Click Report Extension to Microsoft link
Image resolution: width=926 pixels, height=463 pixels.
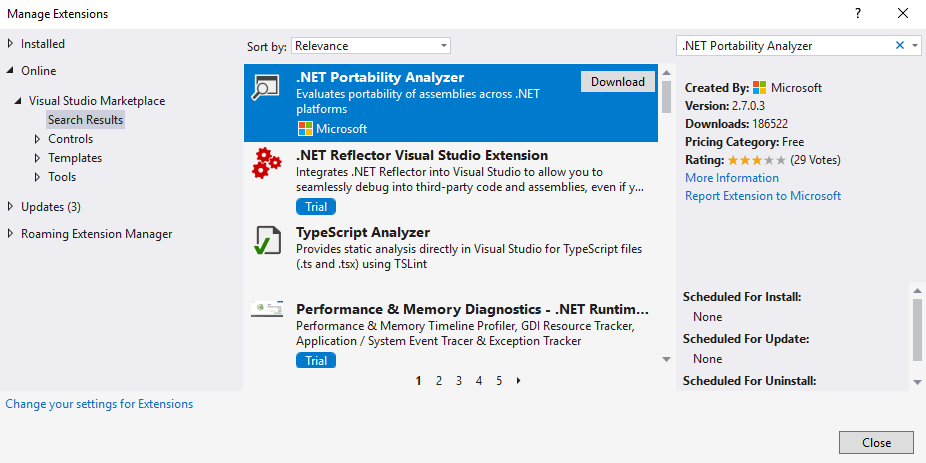[763, 195]
